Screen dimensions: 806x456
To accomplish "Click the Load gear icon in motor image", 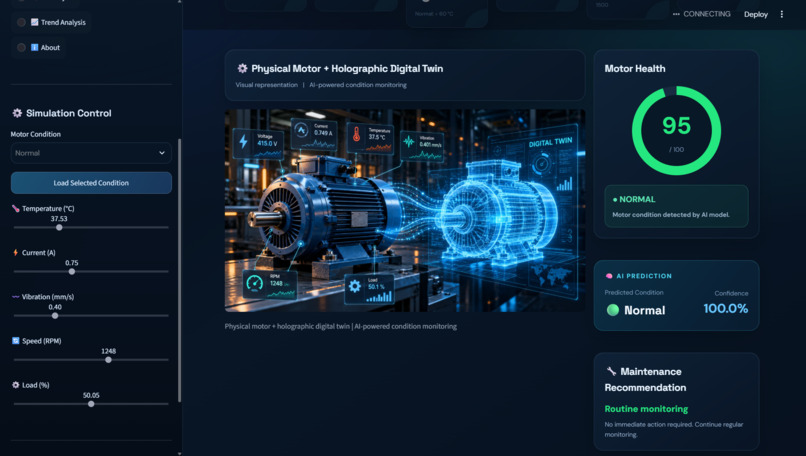I will [355, 286].
